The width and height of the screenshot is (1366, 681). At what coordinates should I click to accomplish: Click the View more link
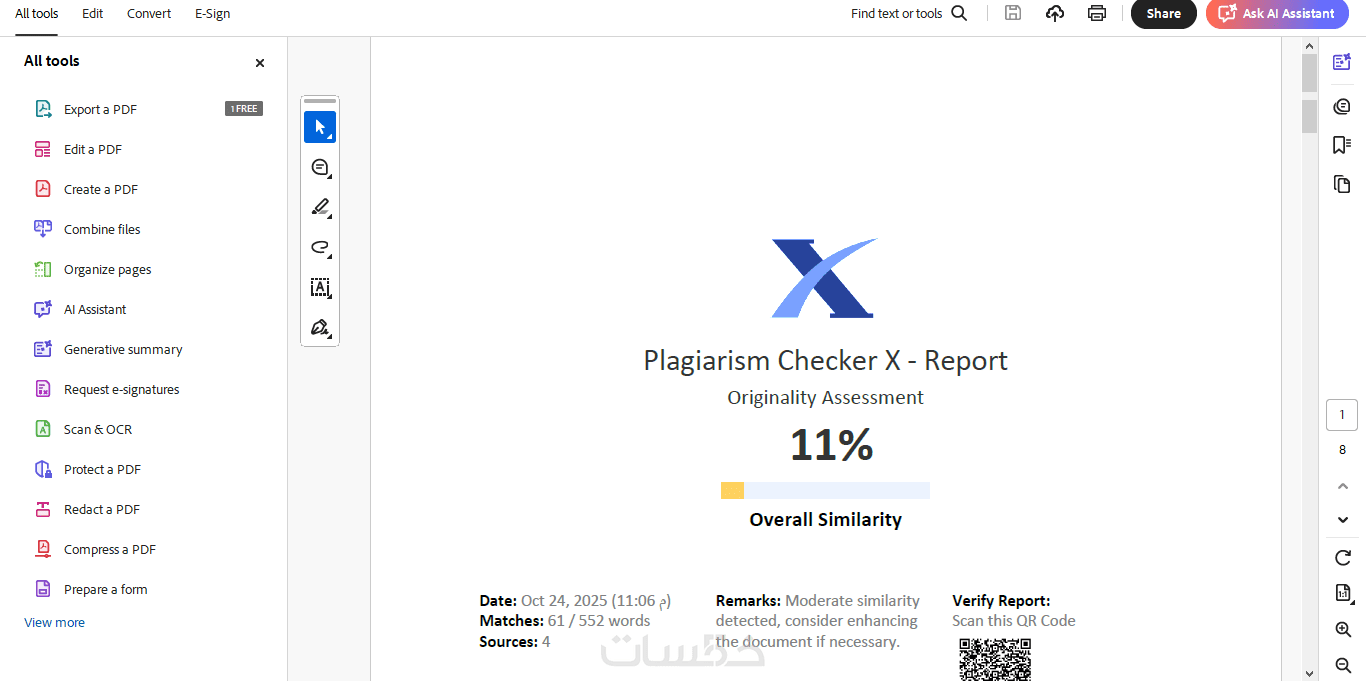(54, 622)
